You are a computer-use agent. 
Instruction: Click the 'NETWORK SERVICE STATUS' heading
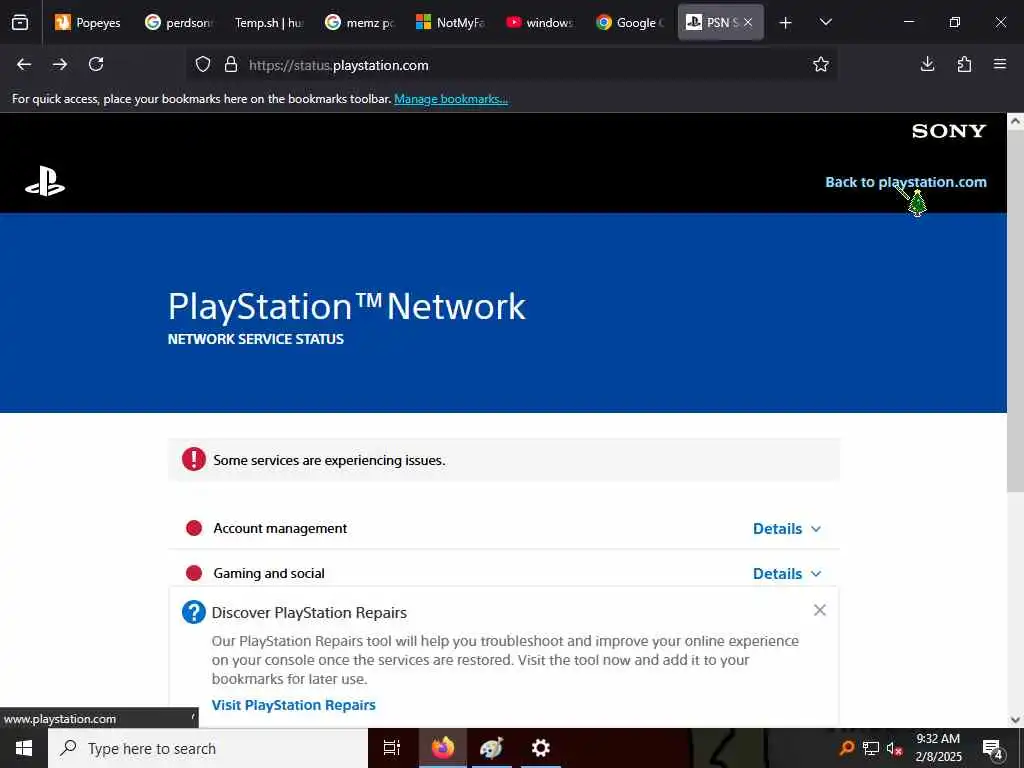tap(255, 339)
